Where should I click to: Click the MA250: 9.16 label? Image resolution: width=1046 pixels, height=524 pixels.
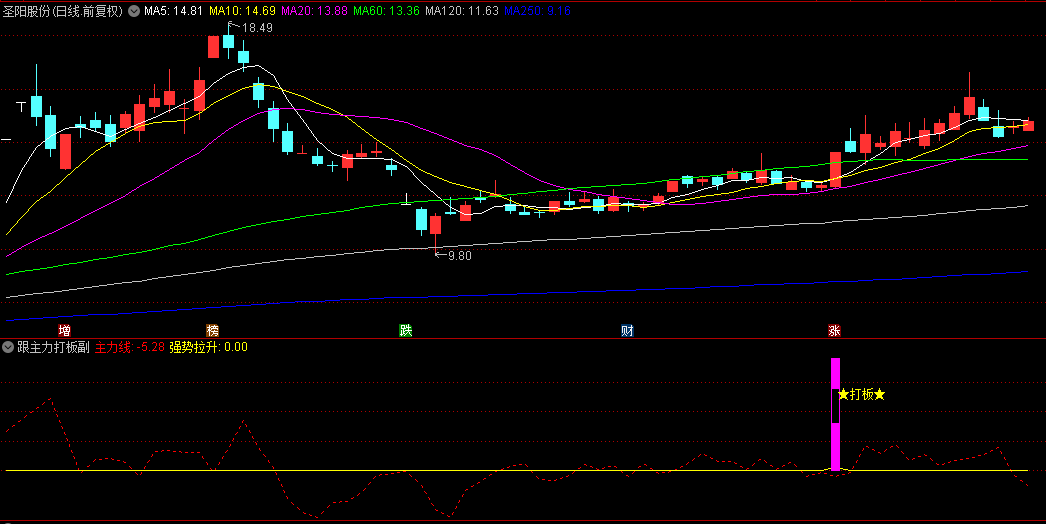pyautogui.click(x=537, y=11)
